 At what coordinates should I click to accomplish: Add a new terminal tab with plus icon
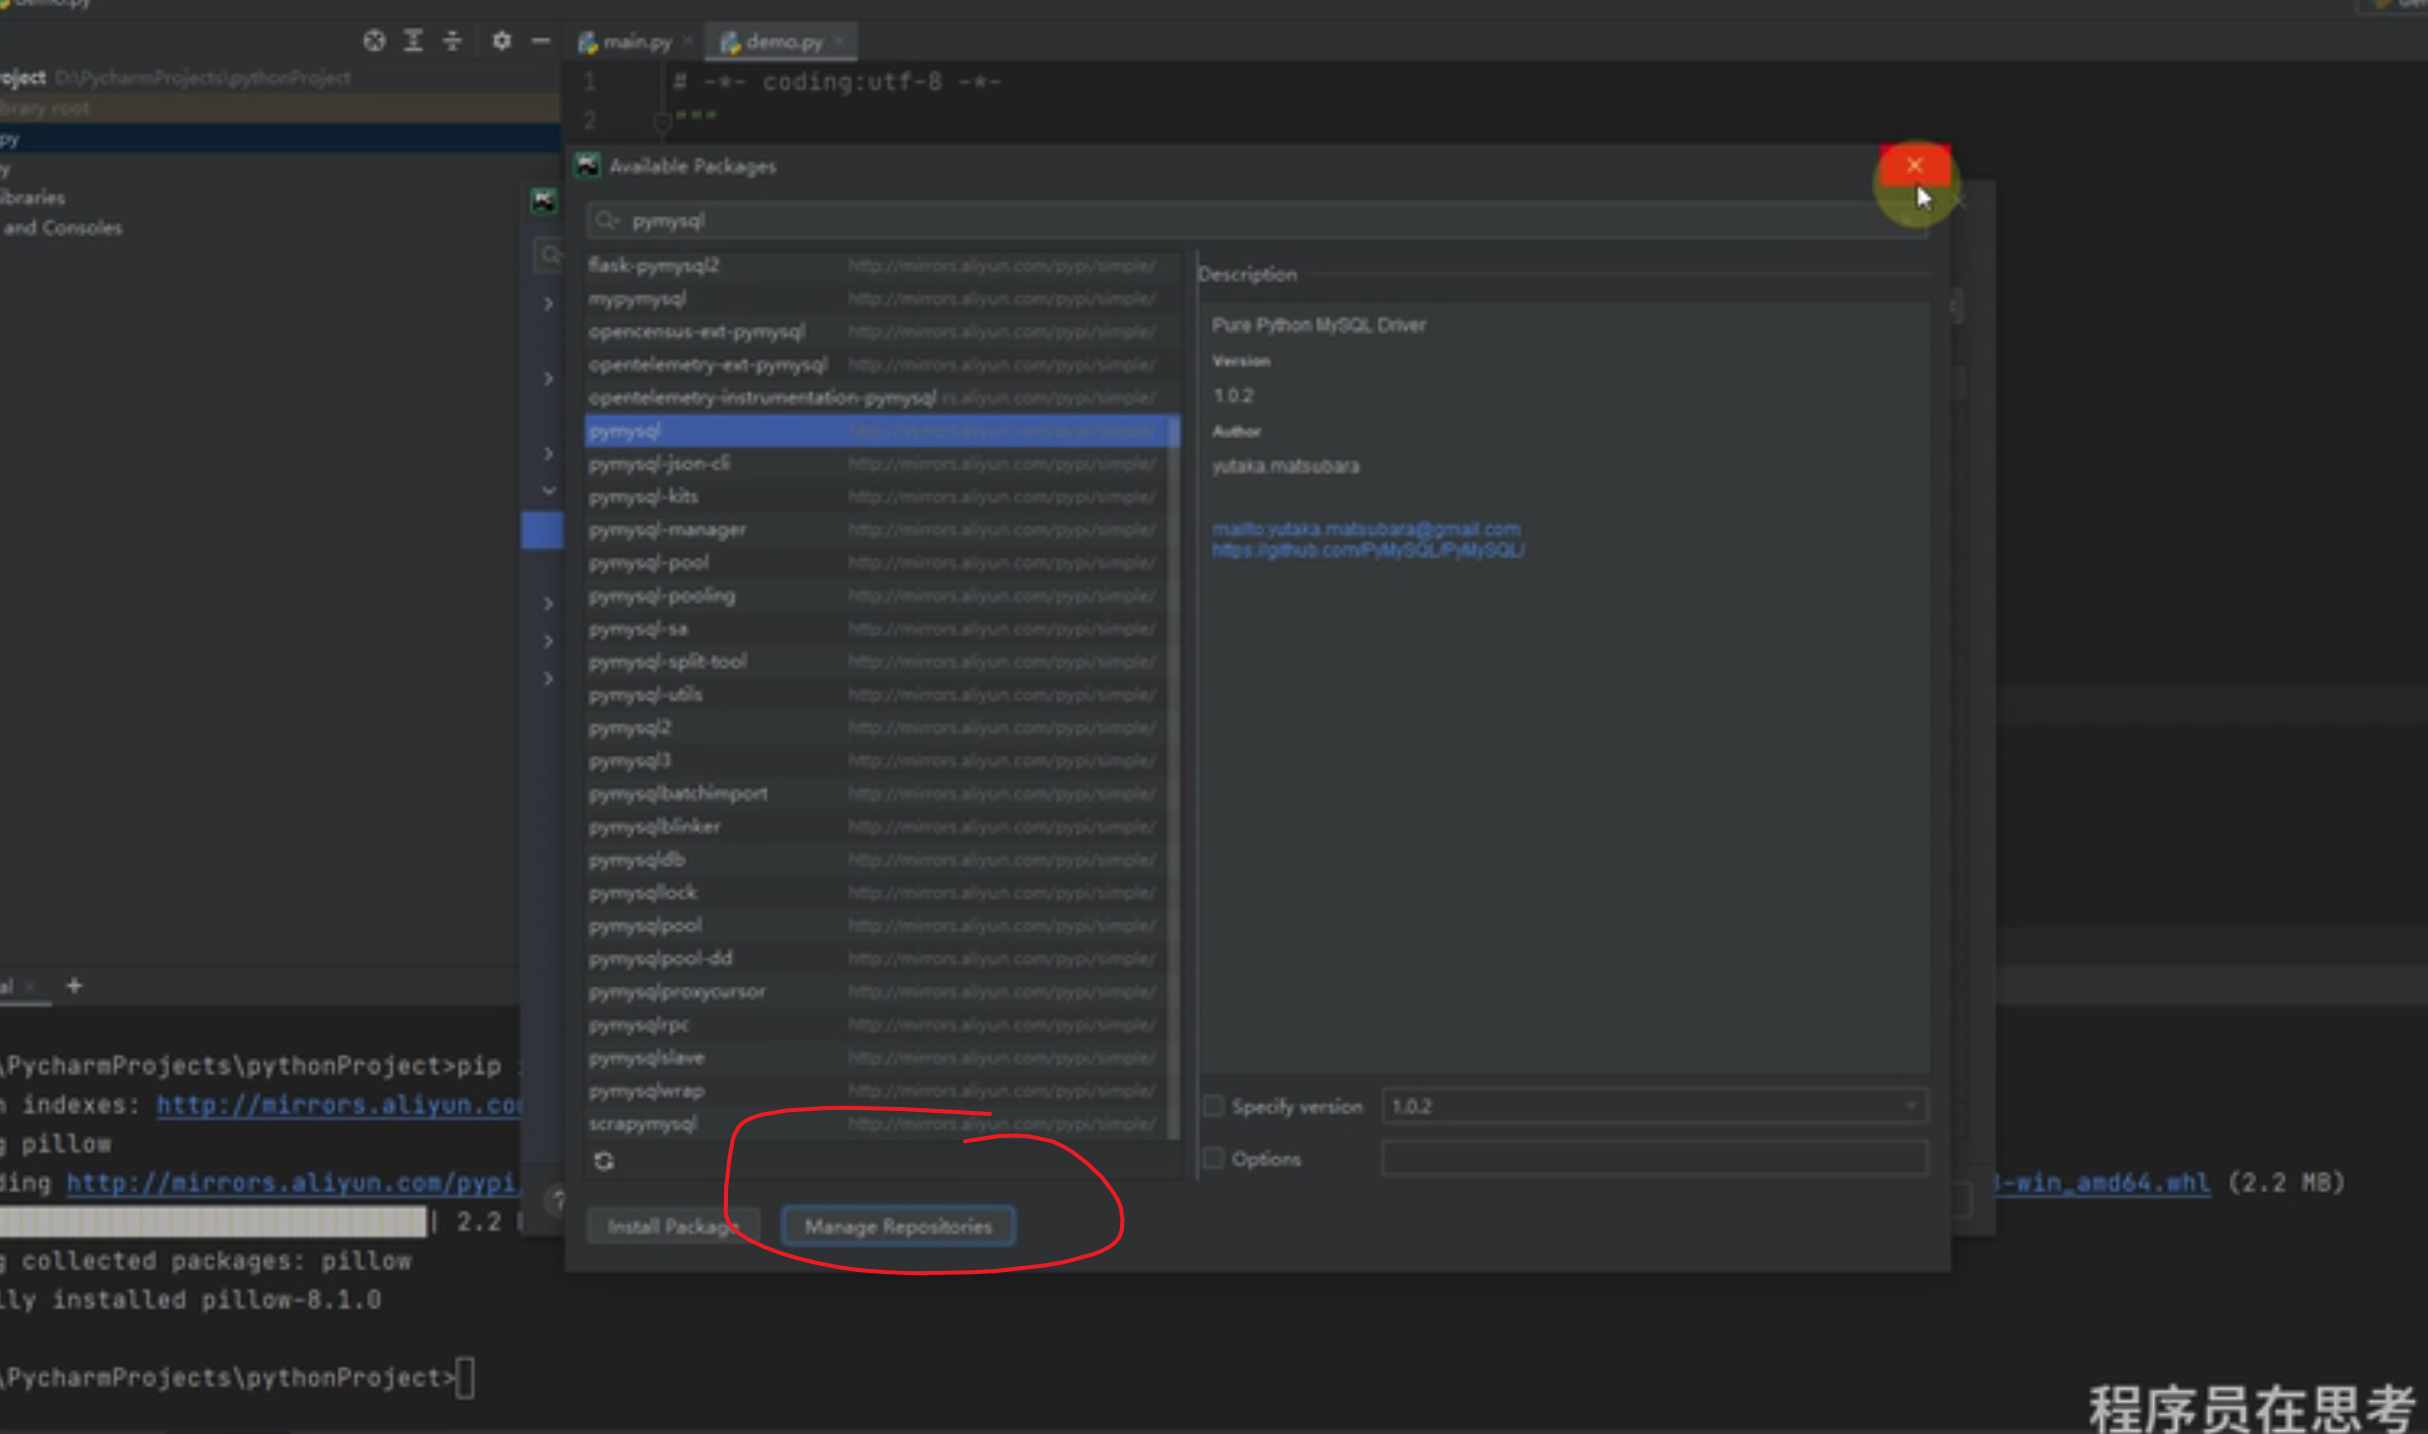click(x=74, y=985)
